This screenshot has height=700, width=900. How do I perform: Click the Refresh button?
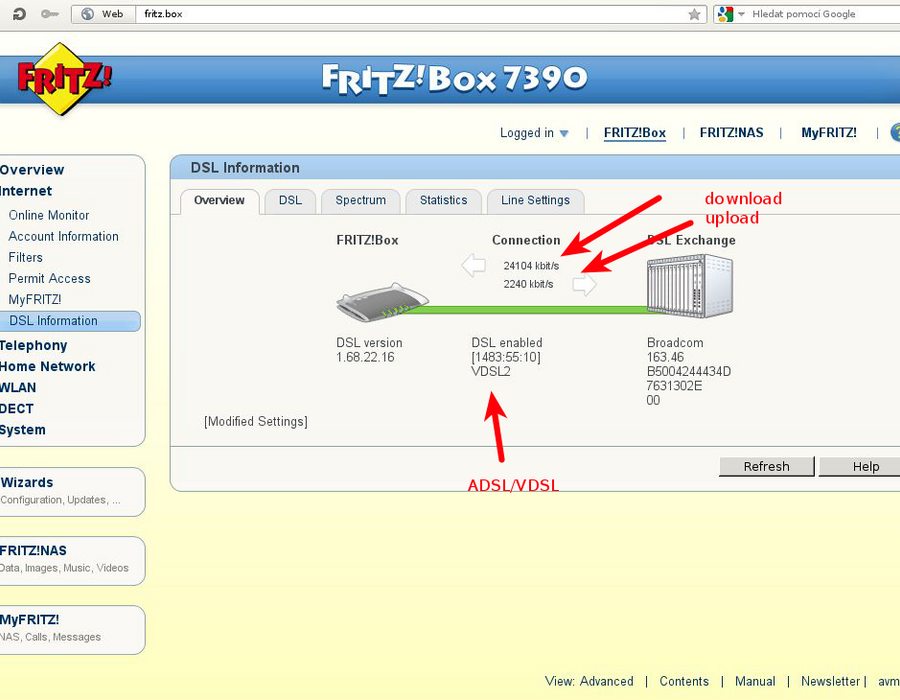[766, 466]
